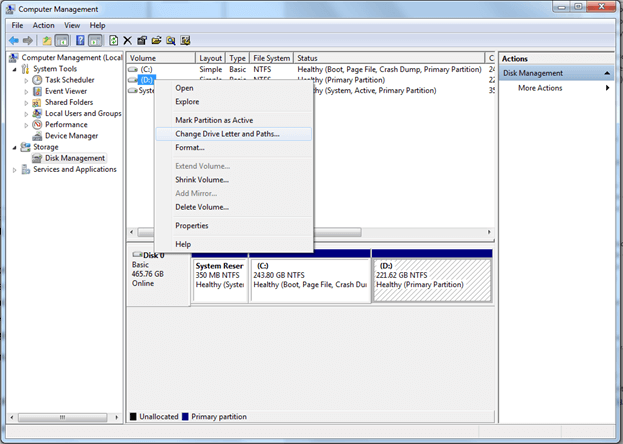Expand the Event Viewer node
The width and height of the screenshot is (623, 444).
click(x=26, y=91)
